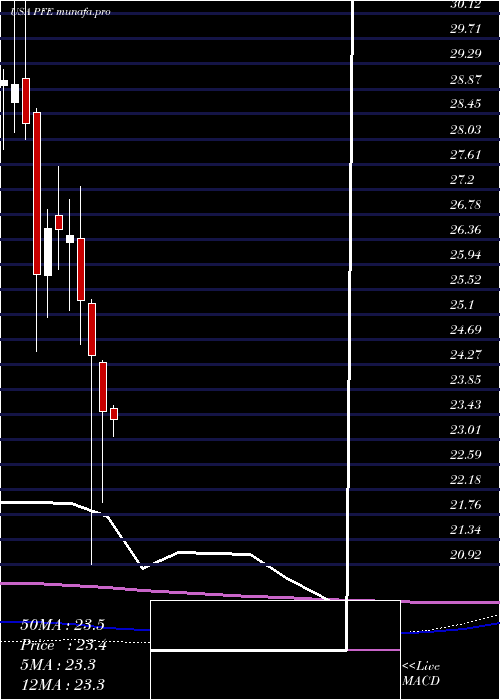Click the 22.18 price axis label
The height and width of the screenshot is (700, 500).
click(x=466, y=479)
